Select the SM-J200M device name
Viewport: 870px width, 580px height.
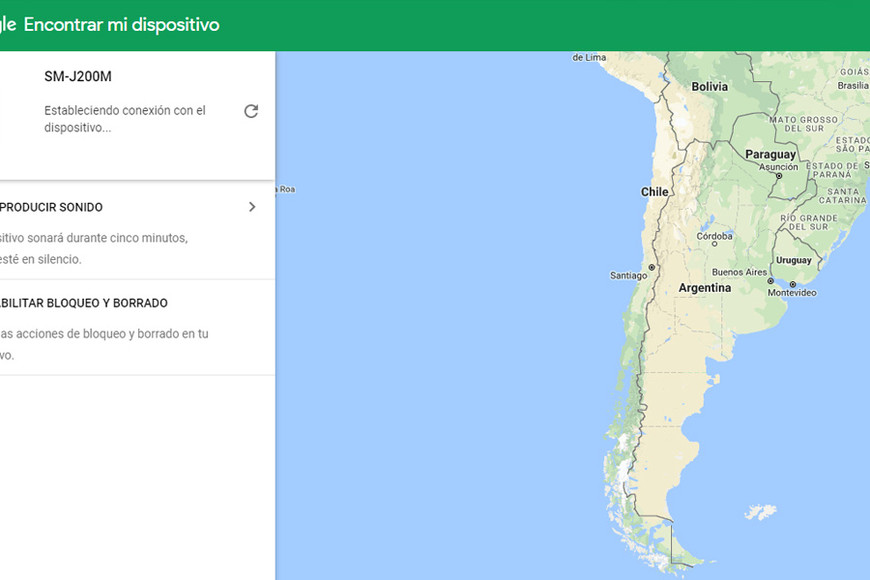pyautogui.click(x=84, y=77)
